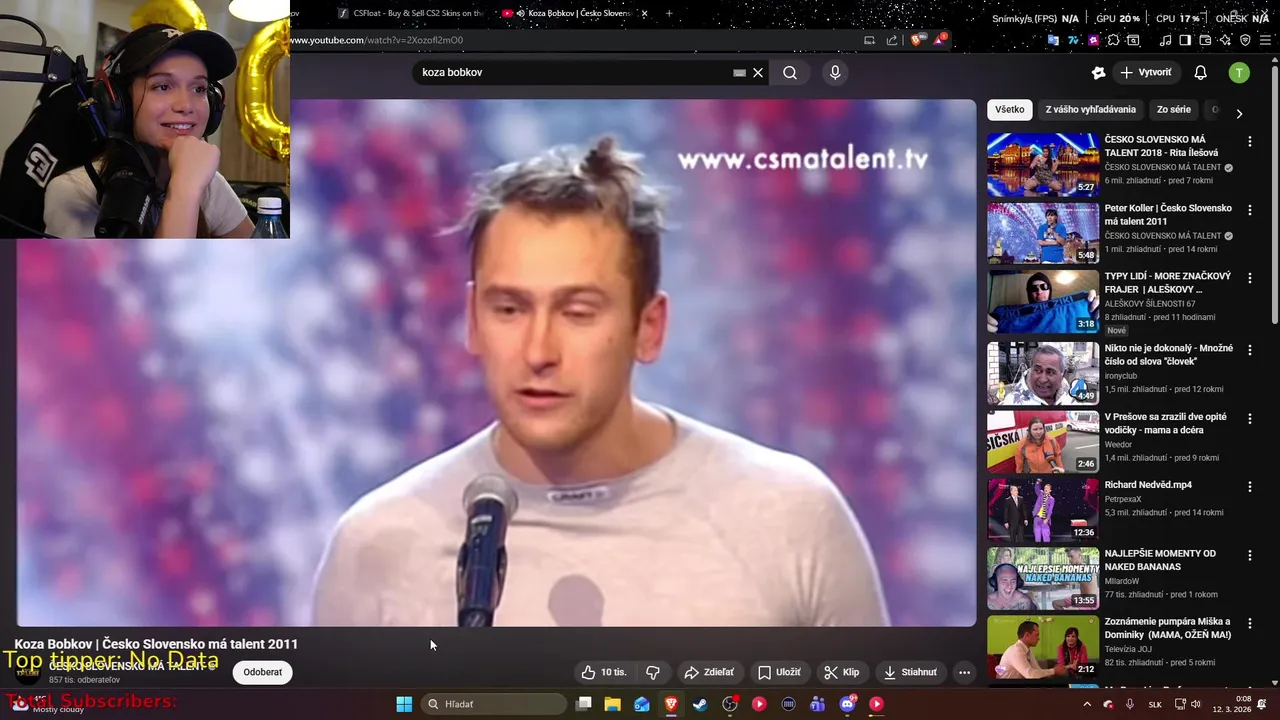The width and height of the screenshot is (1280, 720).
Task: Start voice search with microphone icon
Action: point(835,72)
